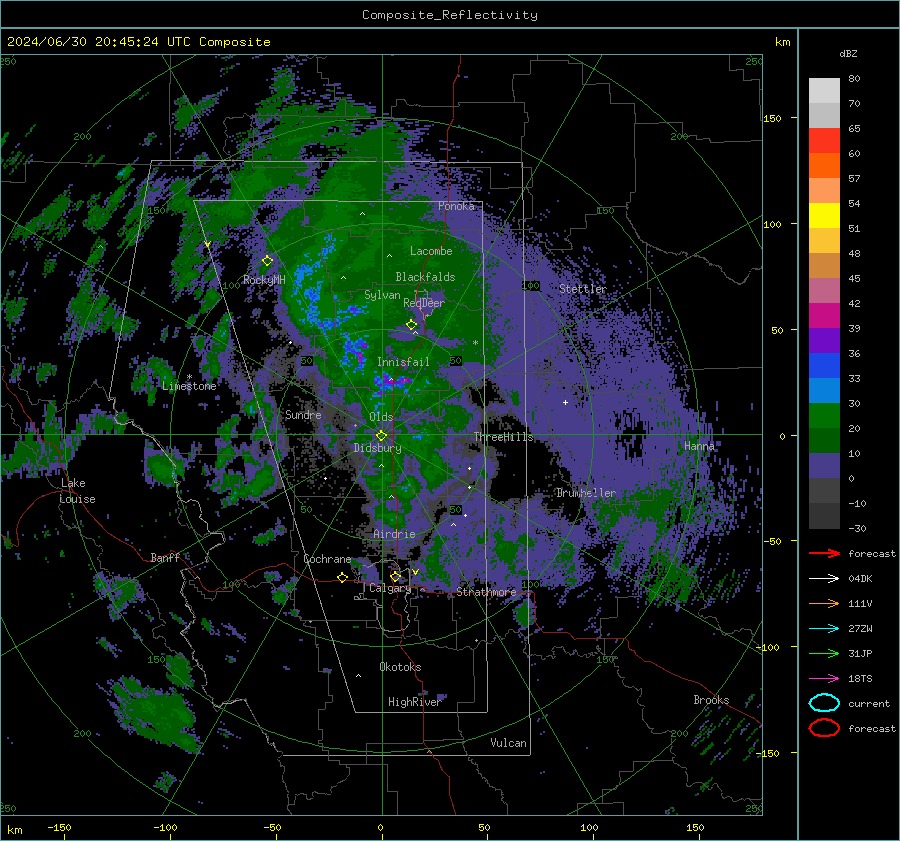Screen dimensions: 900x841
Task: Click yellow diamond marker beside RockyMH
Action: pos(267,261)
